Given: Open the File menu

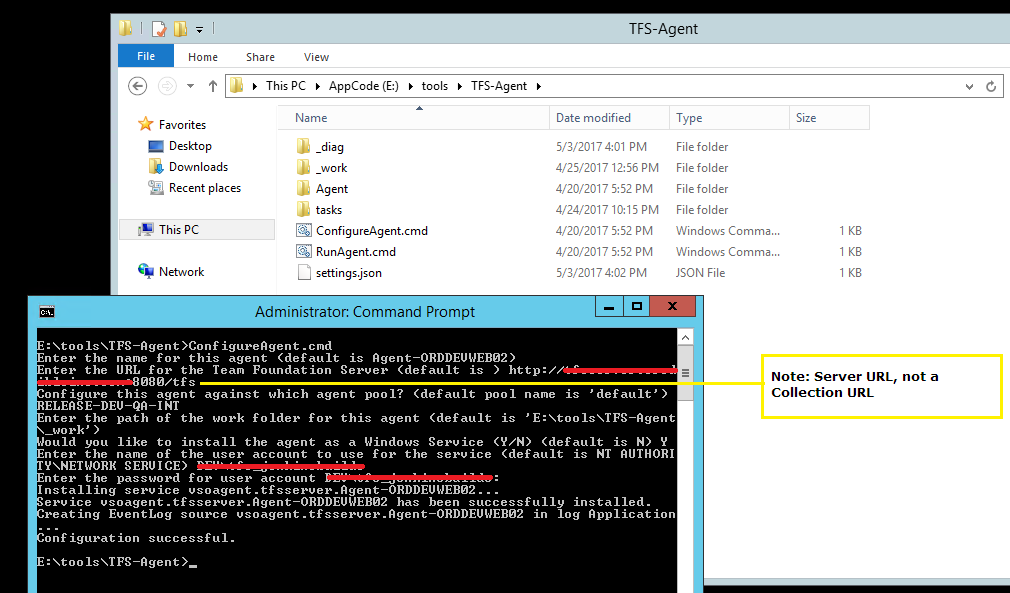Looking at the screenshot, I should [145, 56].
